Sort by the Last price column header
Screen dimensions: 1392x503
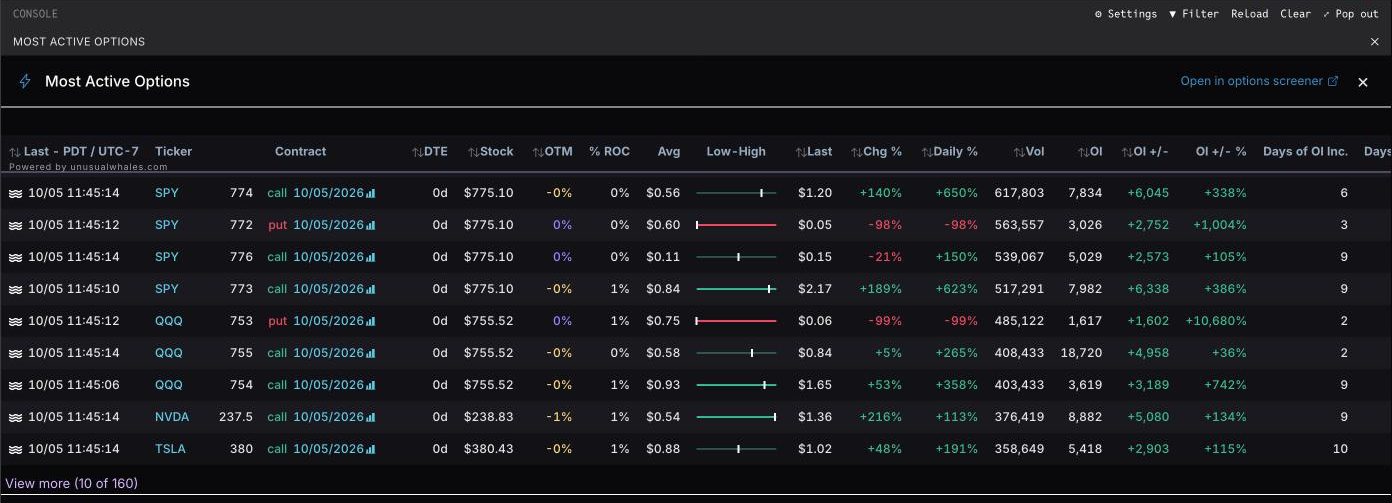(x=814, y=151)
